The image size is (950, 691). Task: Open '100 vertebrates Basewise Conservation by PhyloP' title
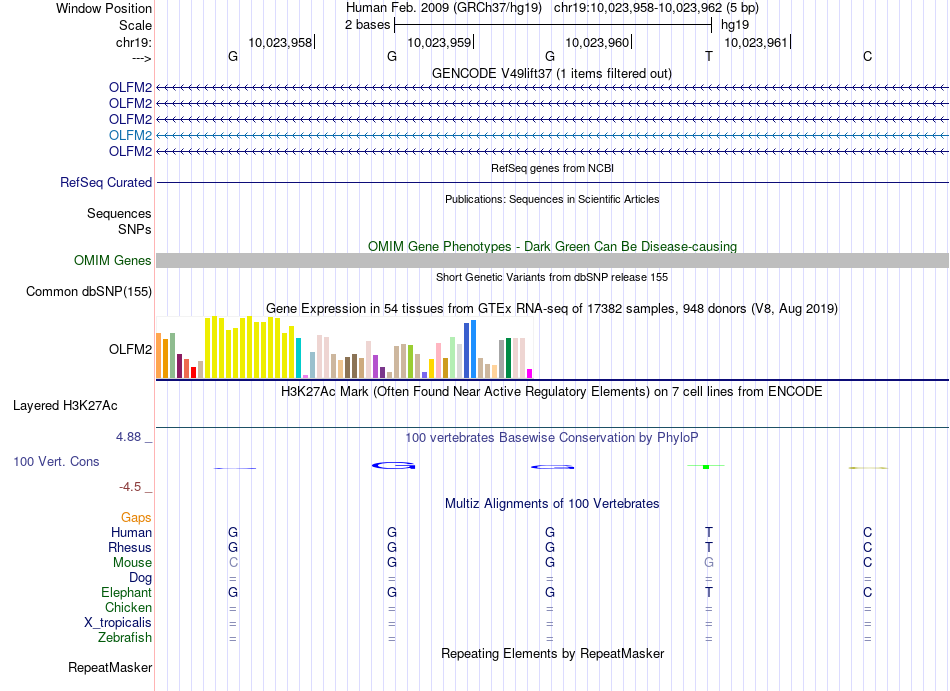[x=552, y=437]
